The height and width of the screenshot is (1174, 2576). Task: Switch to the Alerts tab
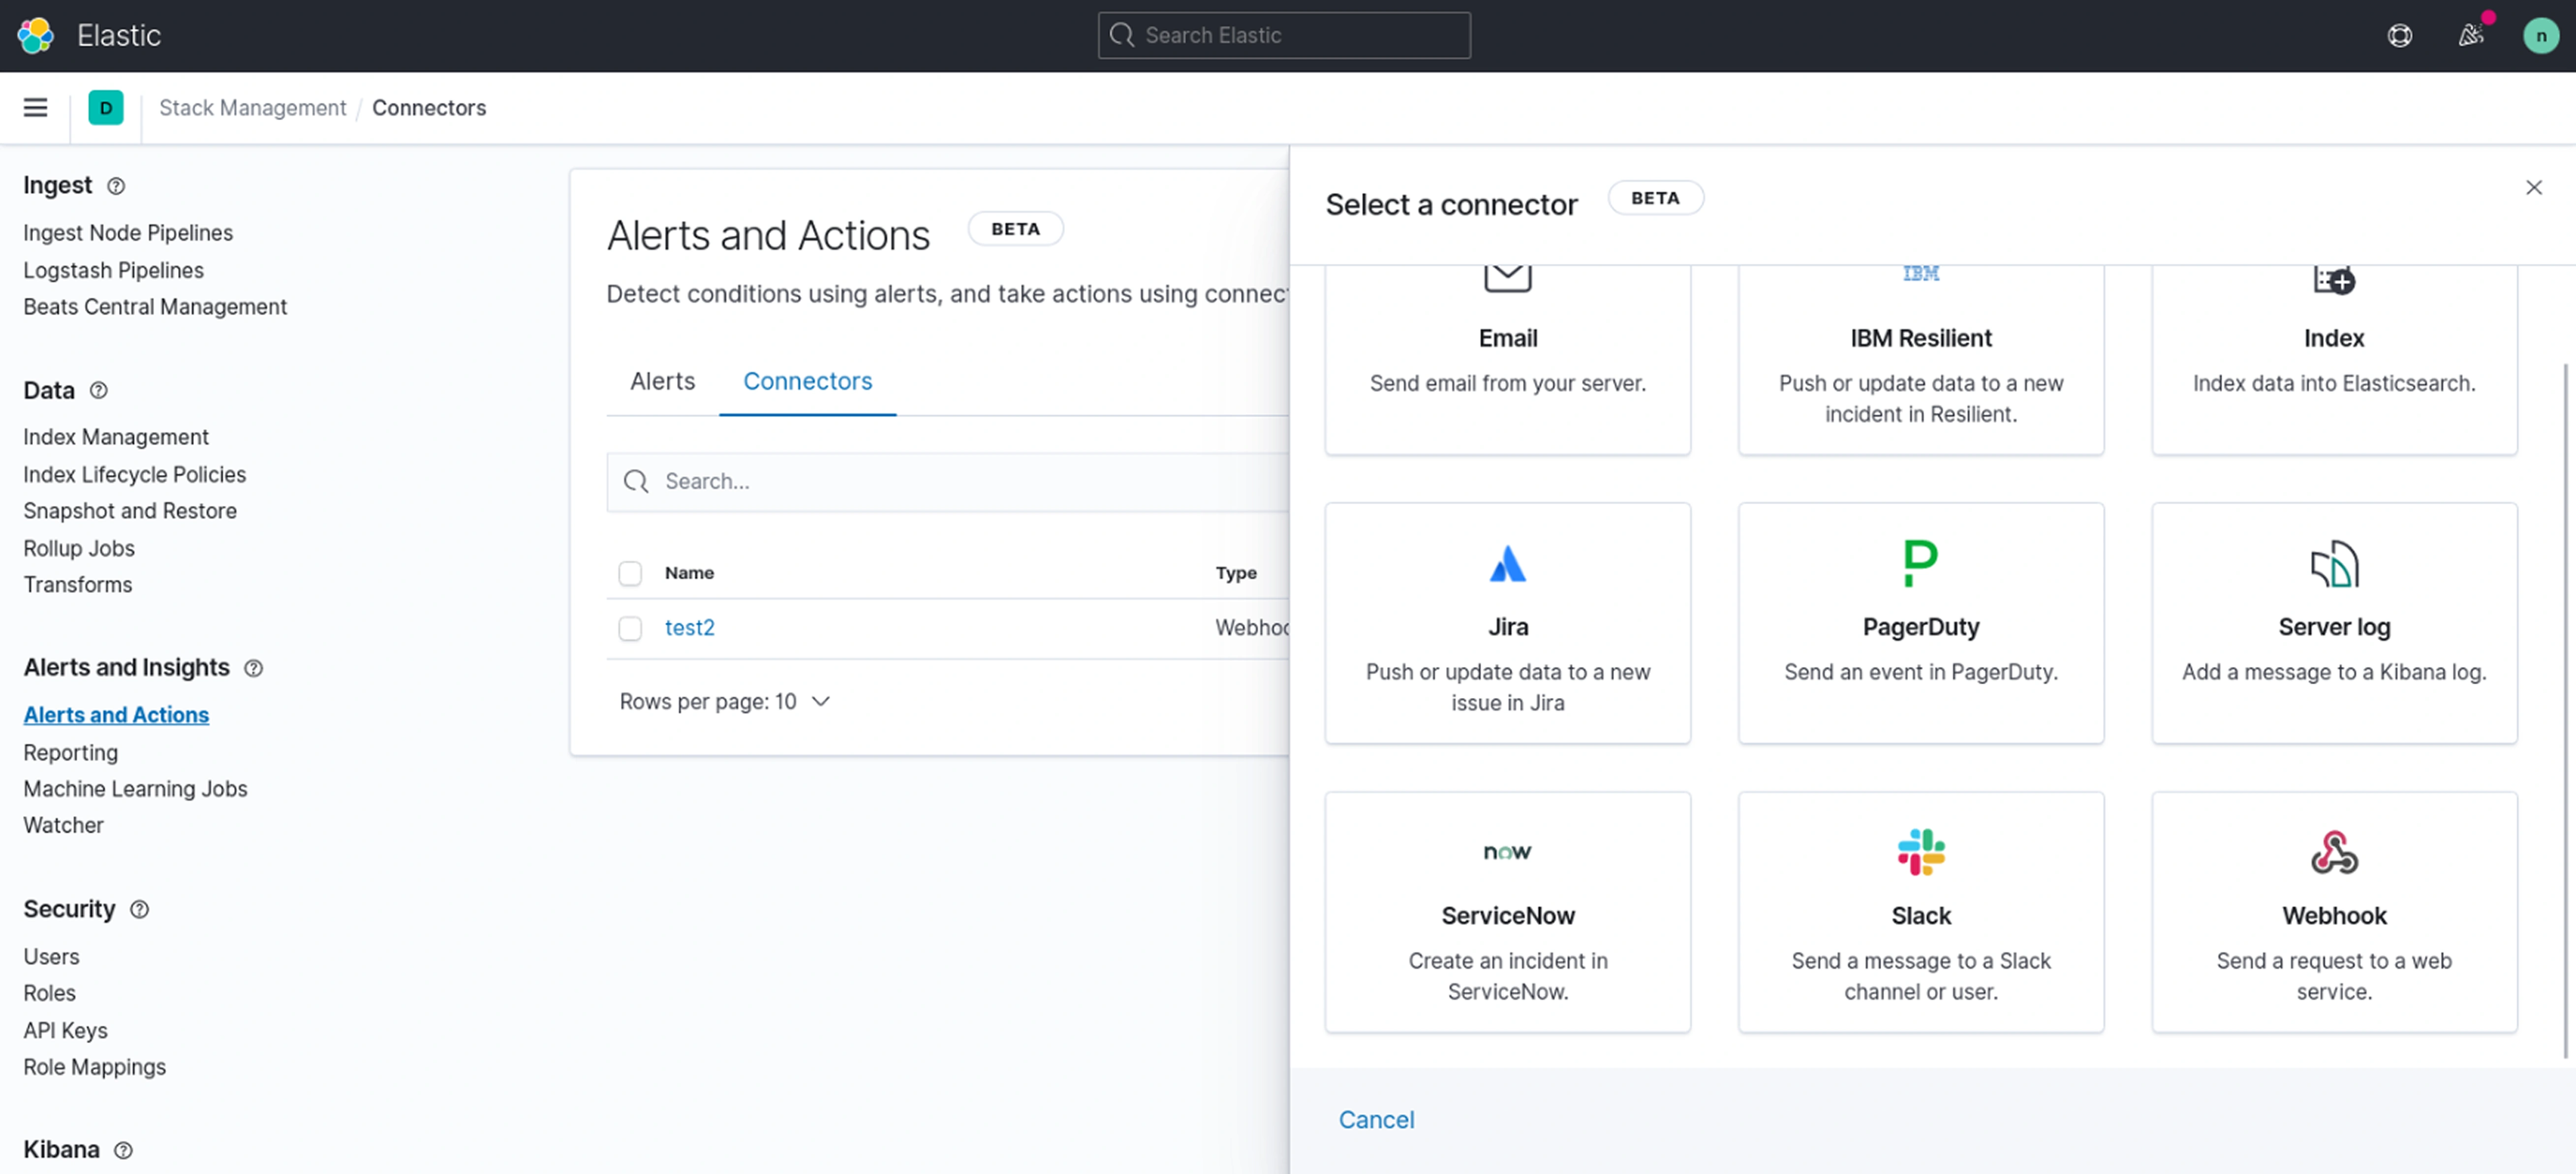point(662,381)
